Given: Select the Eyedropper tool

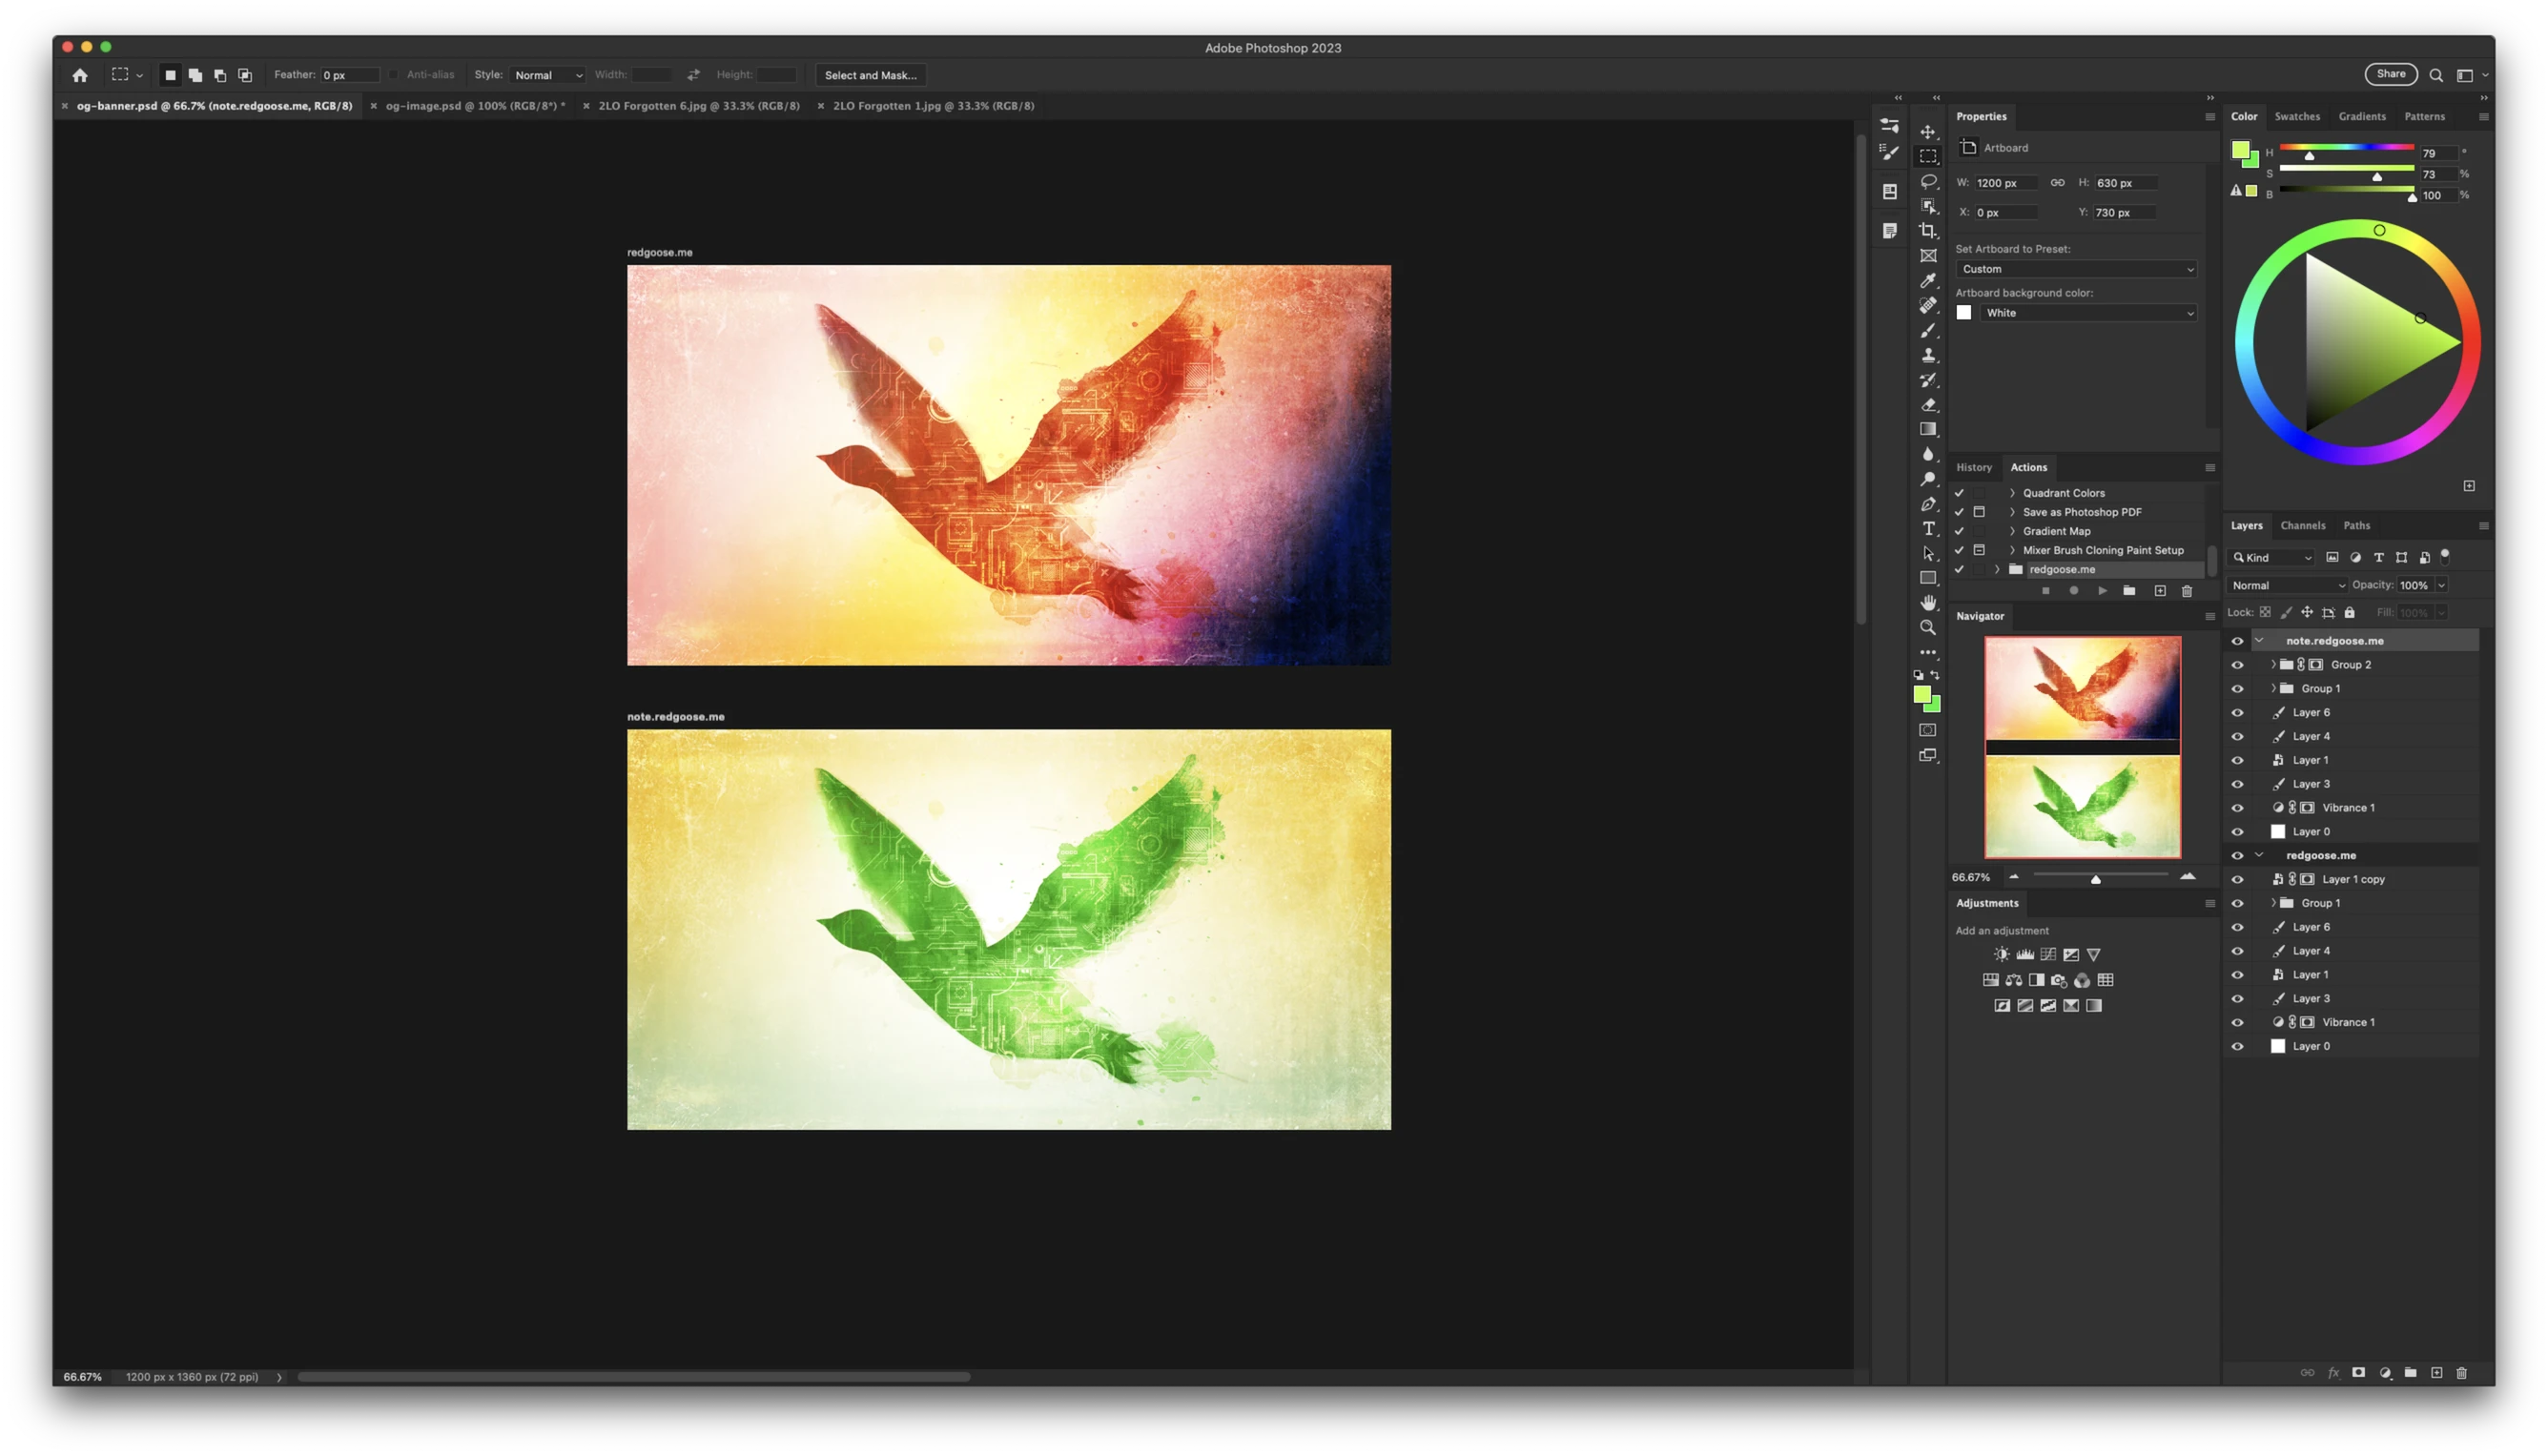Looking at the screenshot, I should [1928, 281].
